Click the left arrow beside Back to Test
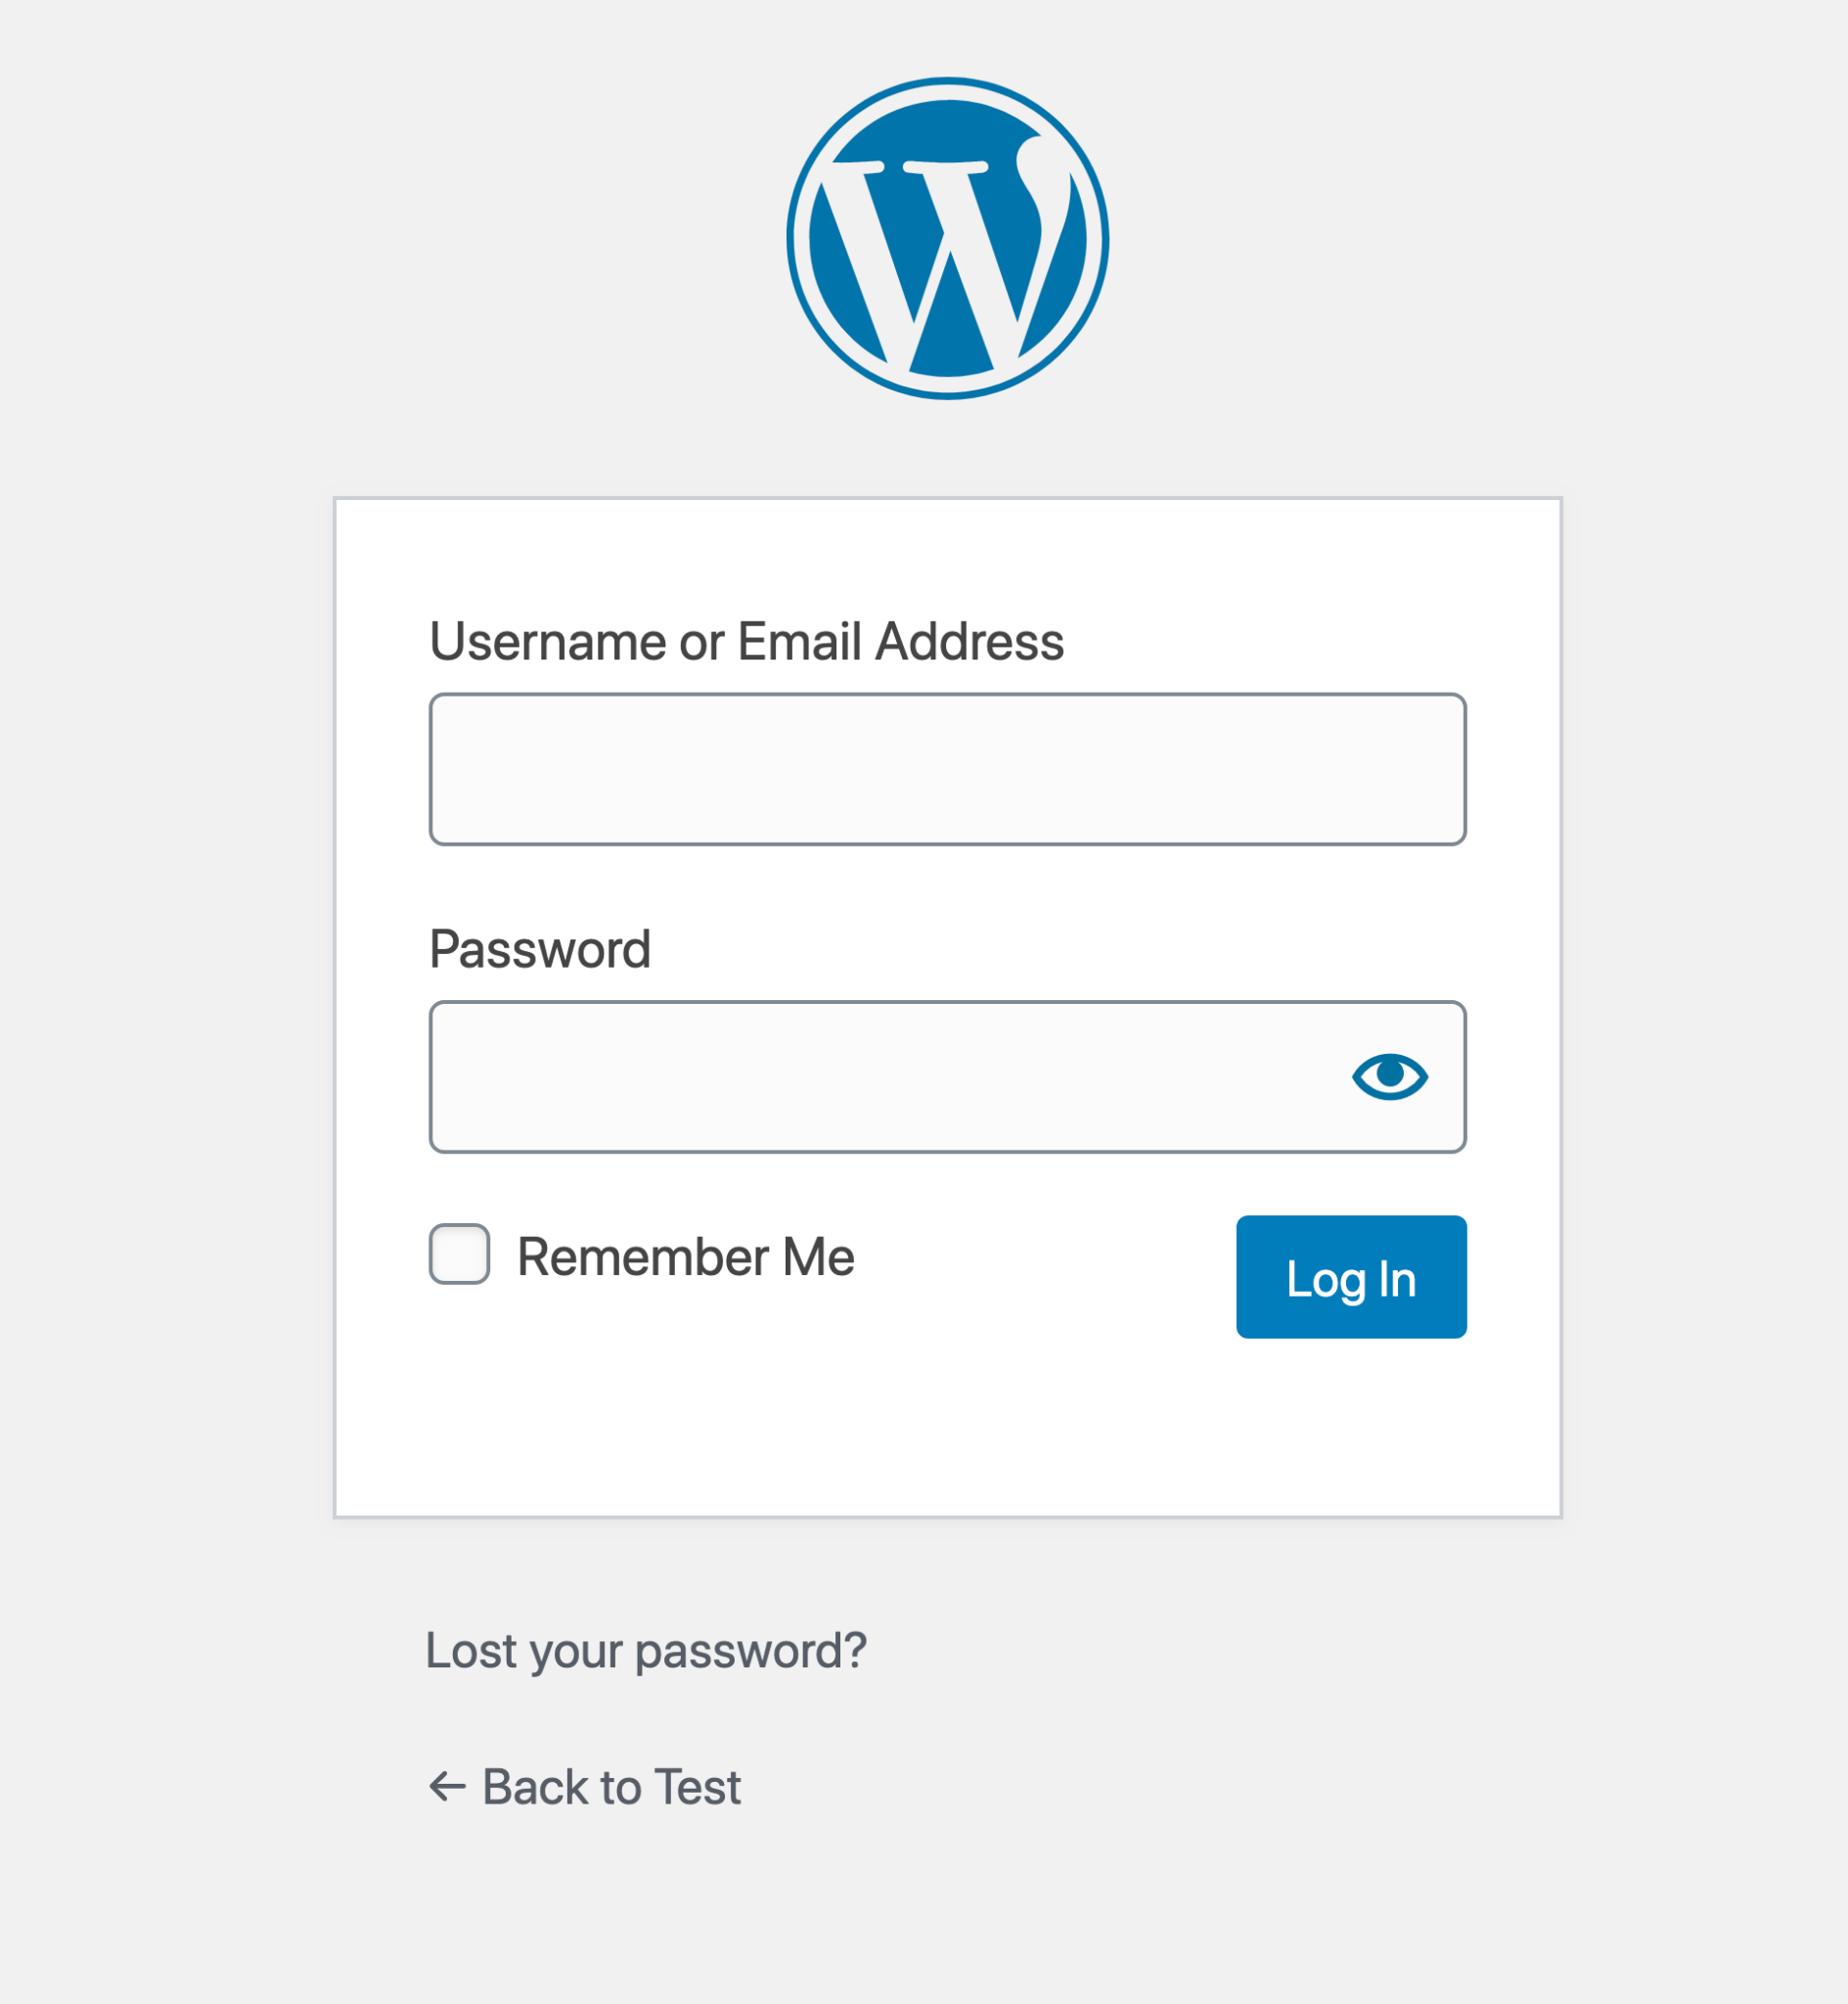 tap(447, 1786)
